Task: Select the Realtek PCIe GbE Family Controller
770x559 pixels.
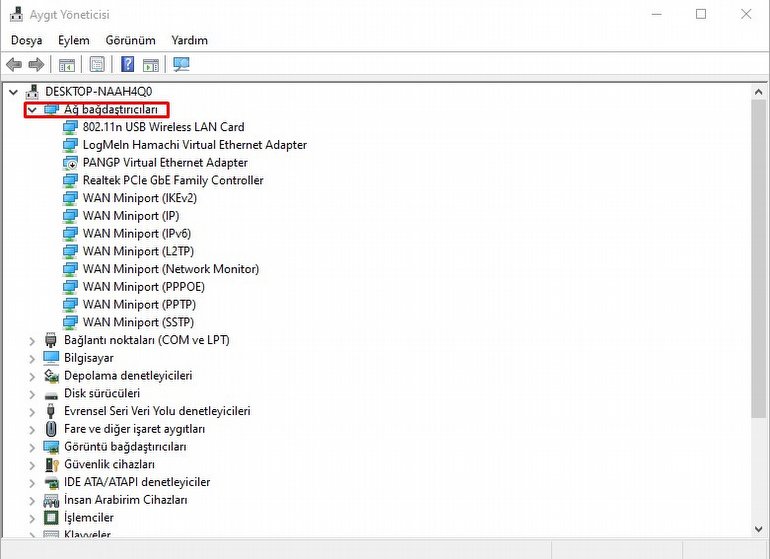Action: pyautogui.click(x=172, y=180)
